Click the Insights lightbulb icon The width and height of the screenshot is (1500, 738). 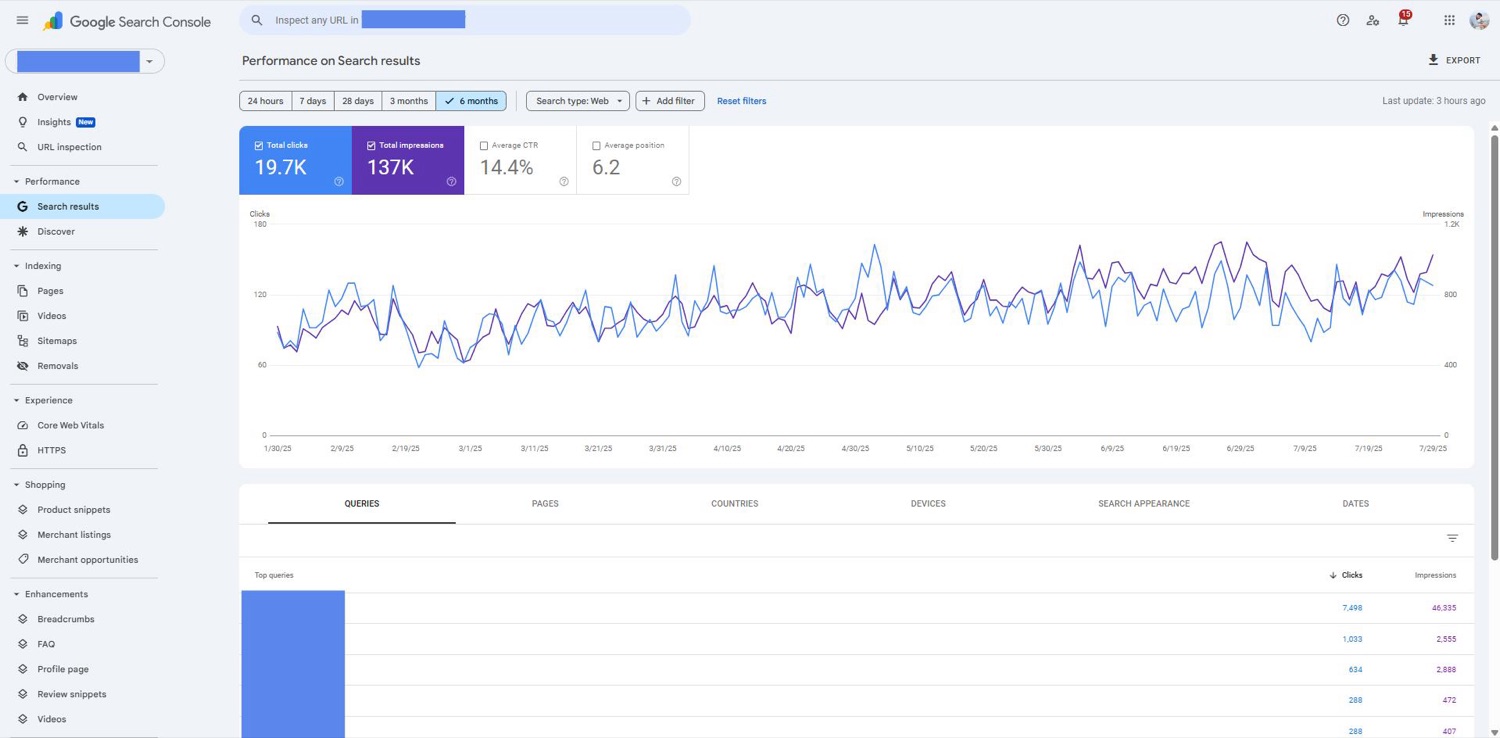(x=22, y=122)
